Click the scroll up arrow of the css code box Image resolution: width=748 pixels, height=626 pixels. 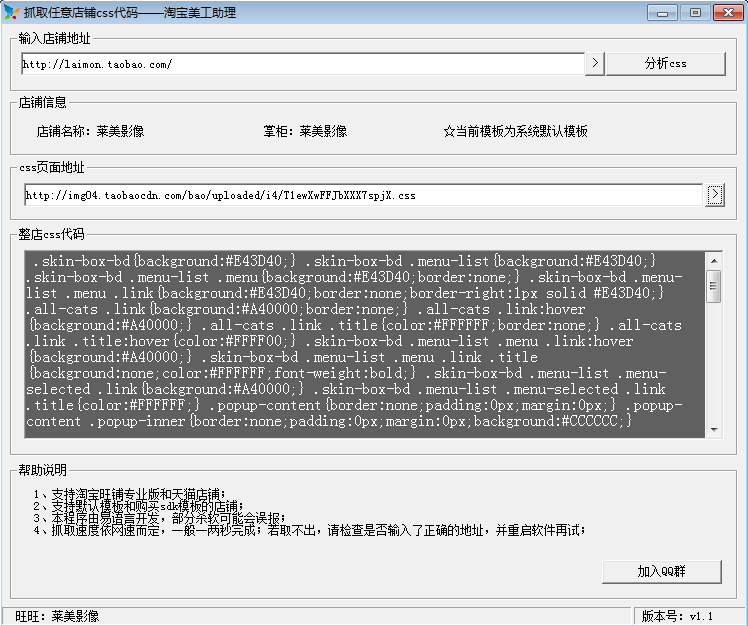click(x=714, y=261)
